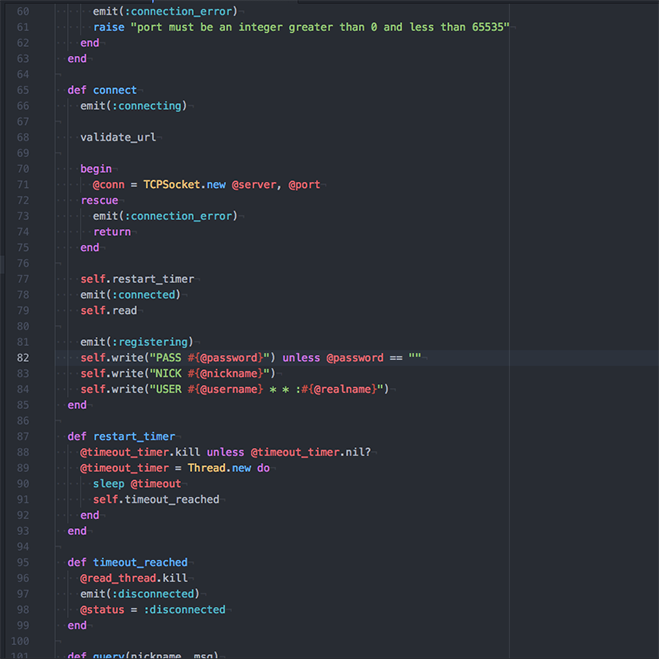The image size is (659, 659).
Task: Click 'emit(:connection_error)' on line 60
Action: click(165, 11)
